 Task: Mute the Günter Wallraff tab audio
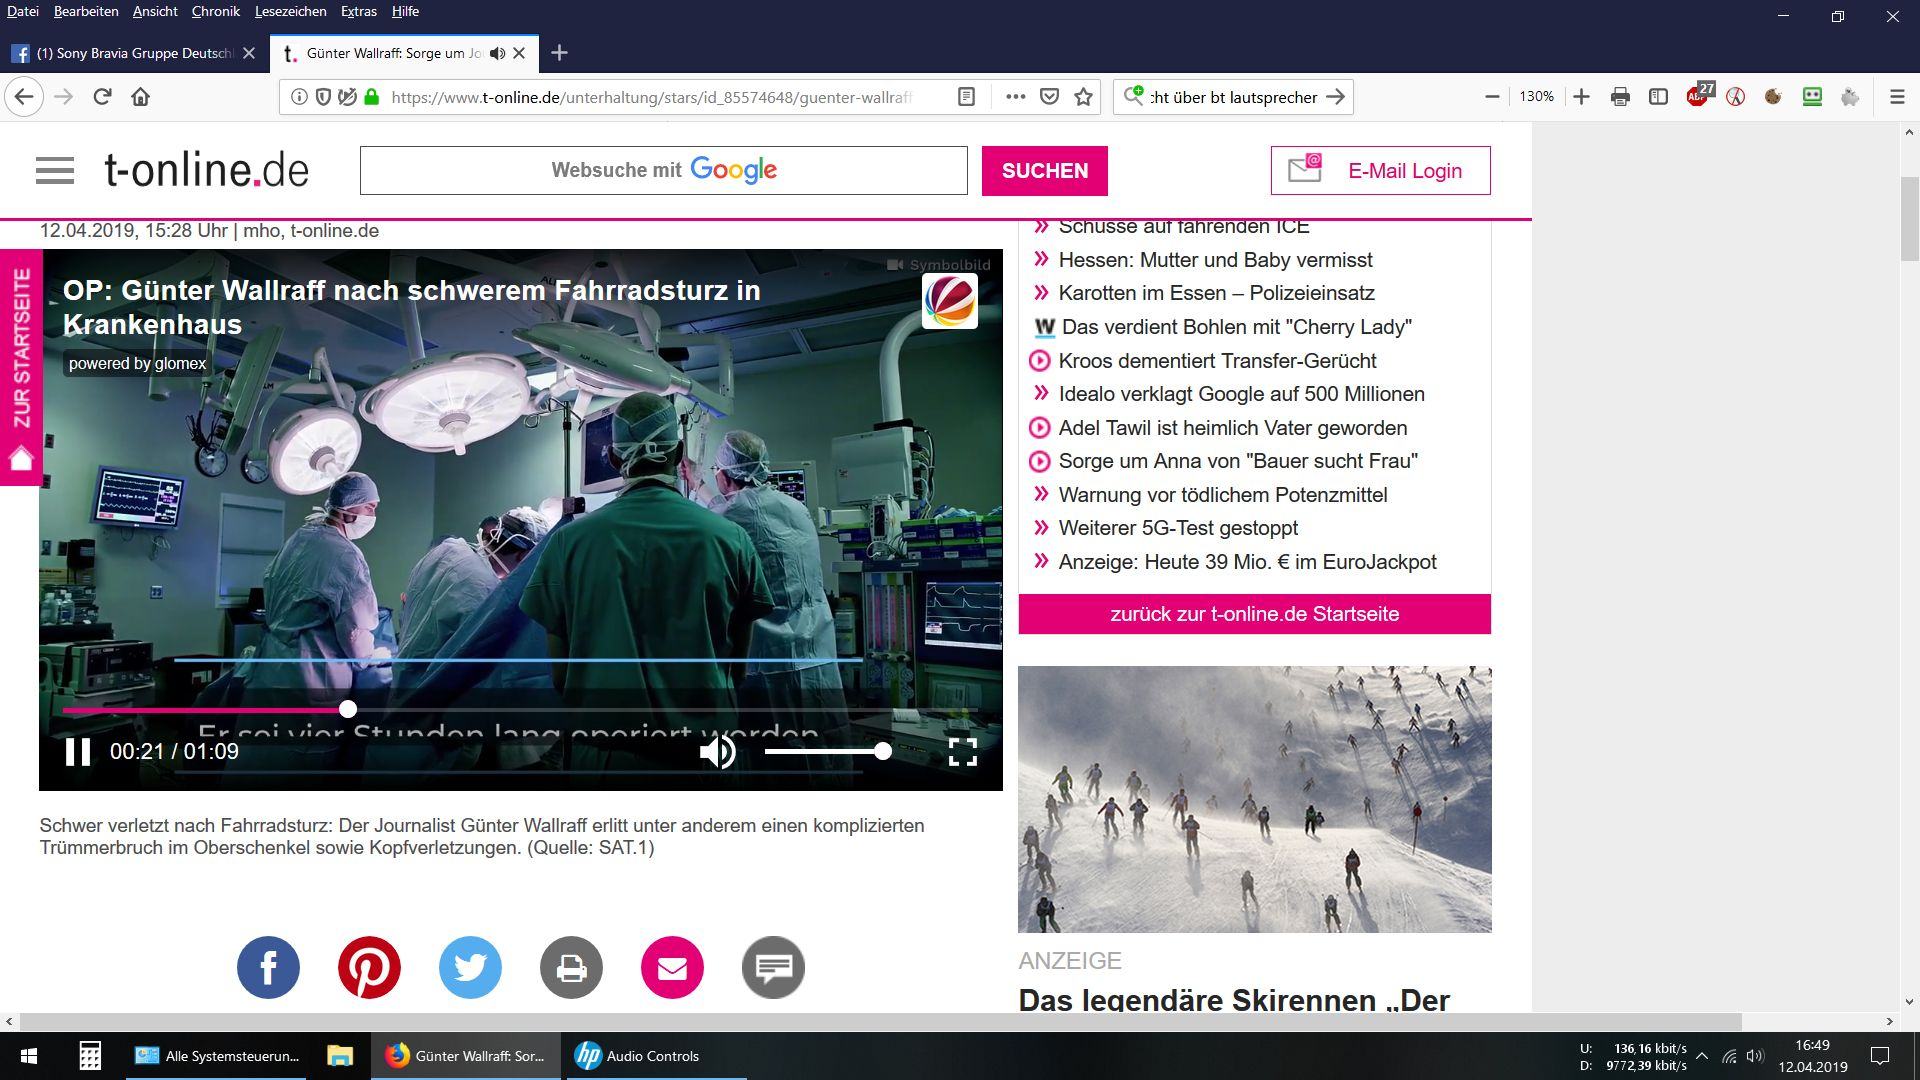coord(497,53)
